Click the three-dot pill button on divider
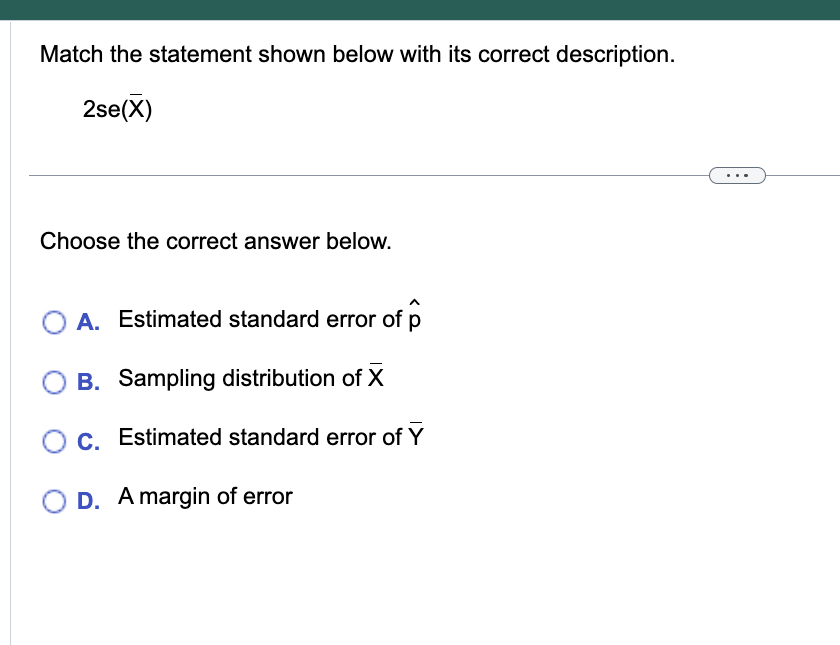 click(x=737, y=174)
